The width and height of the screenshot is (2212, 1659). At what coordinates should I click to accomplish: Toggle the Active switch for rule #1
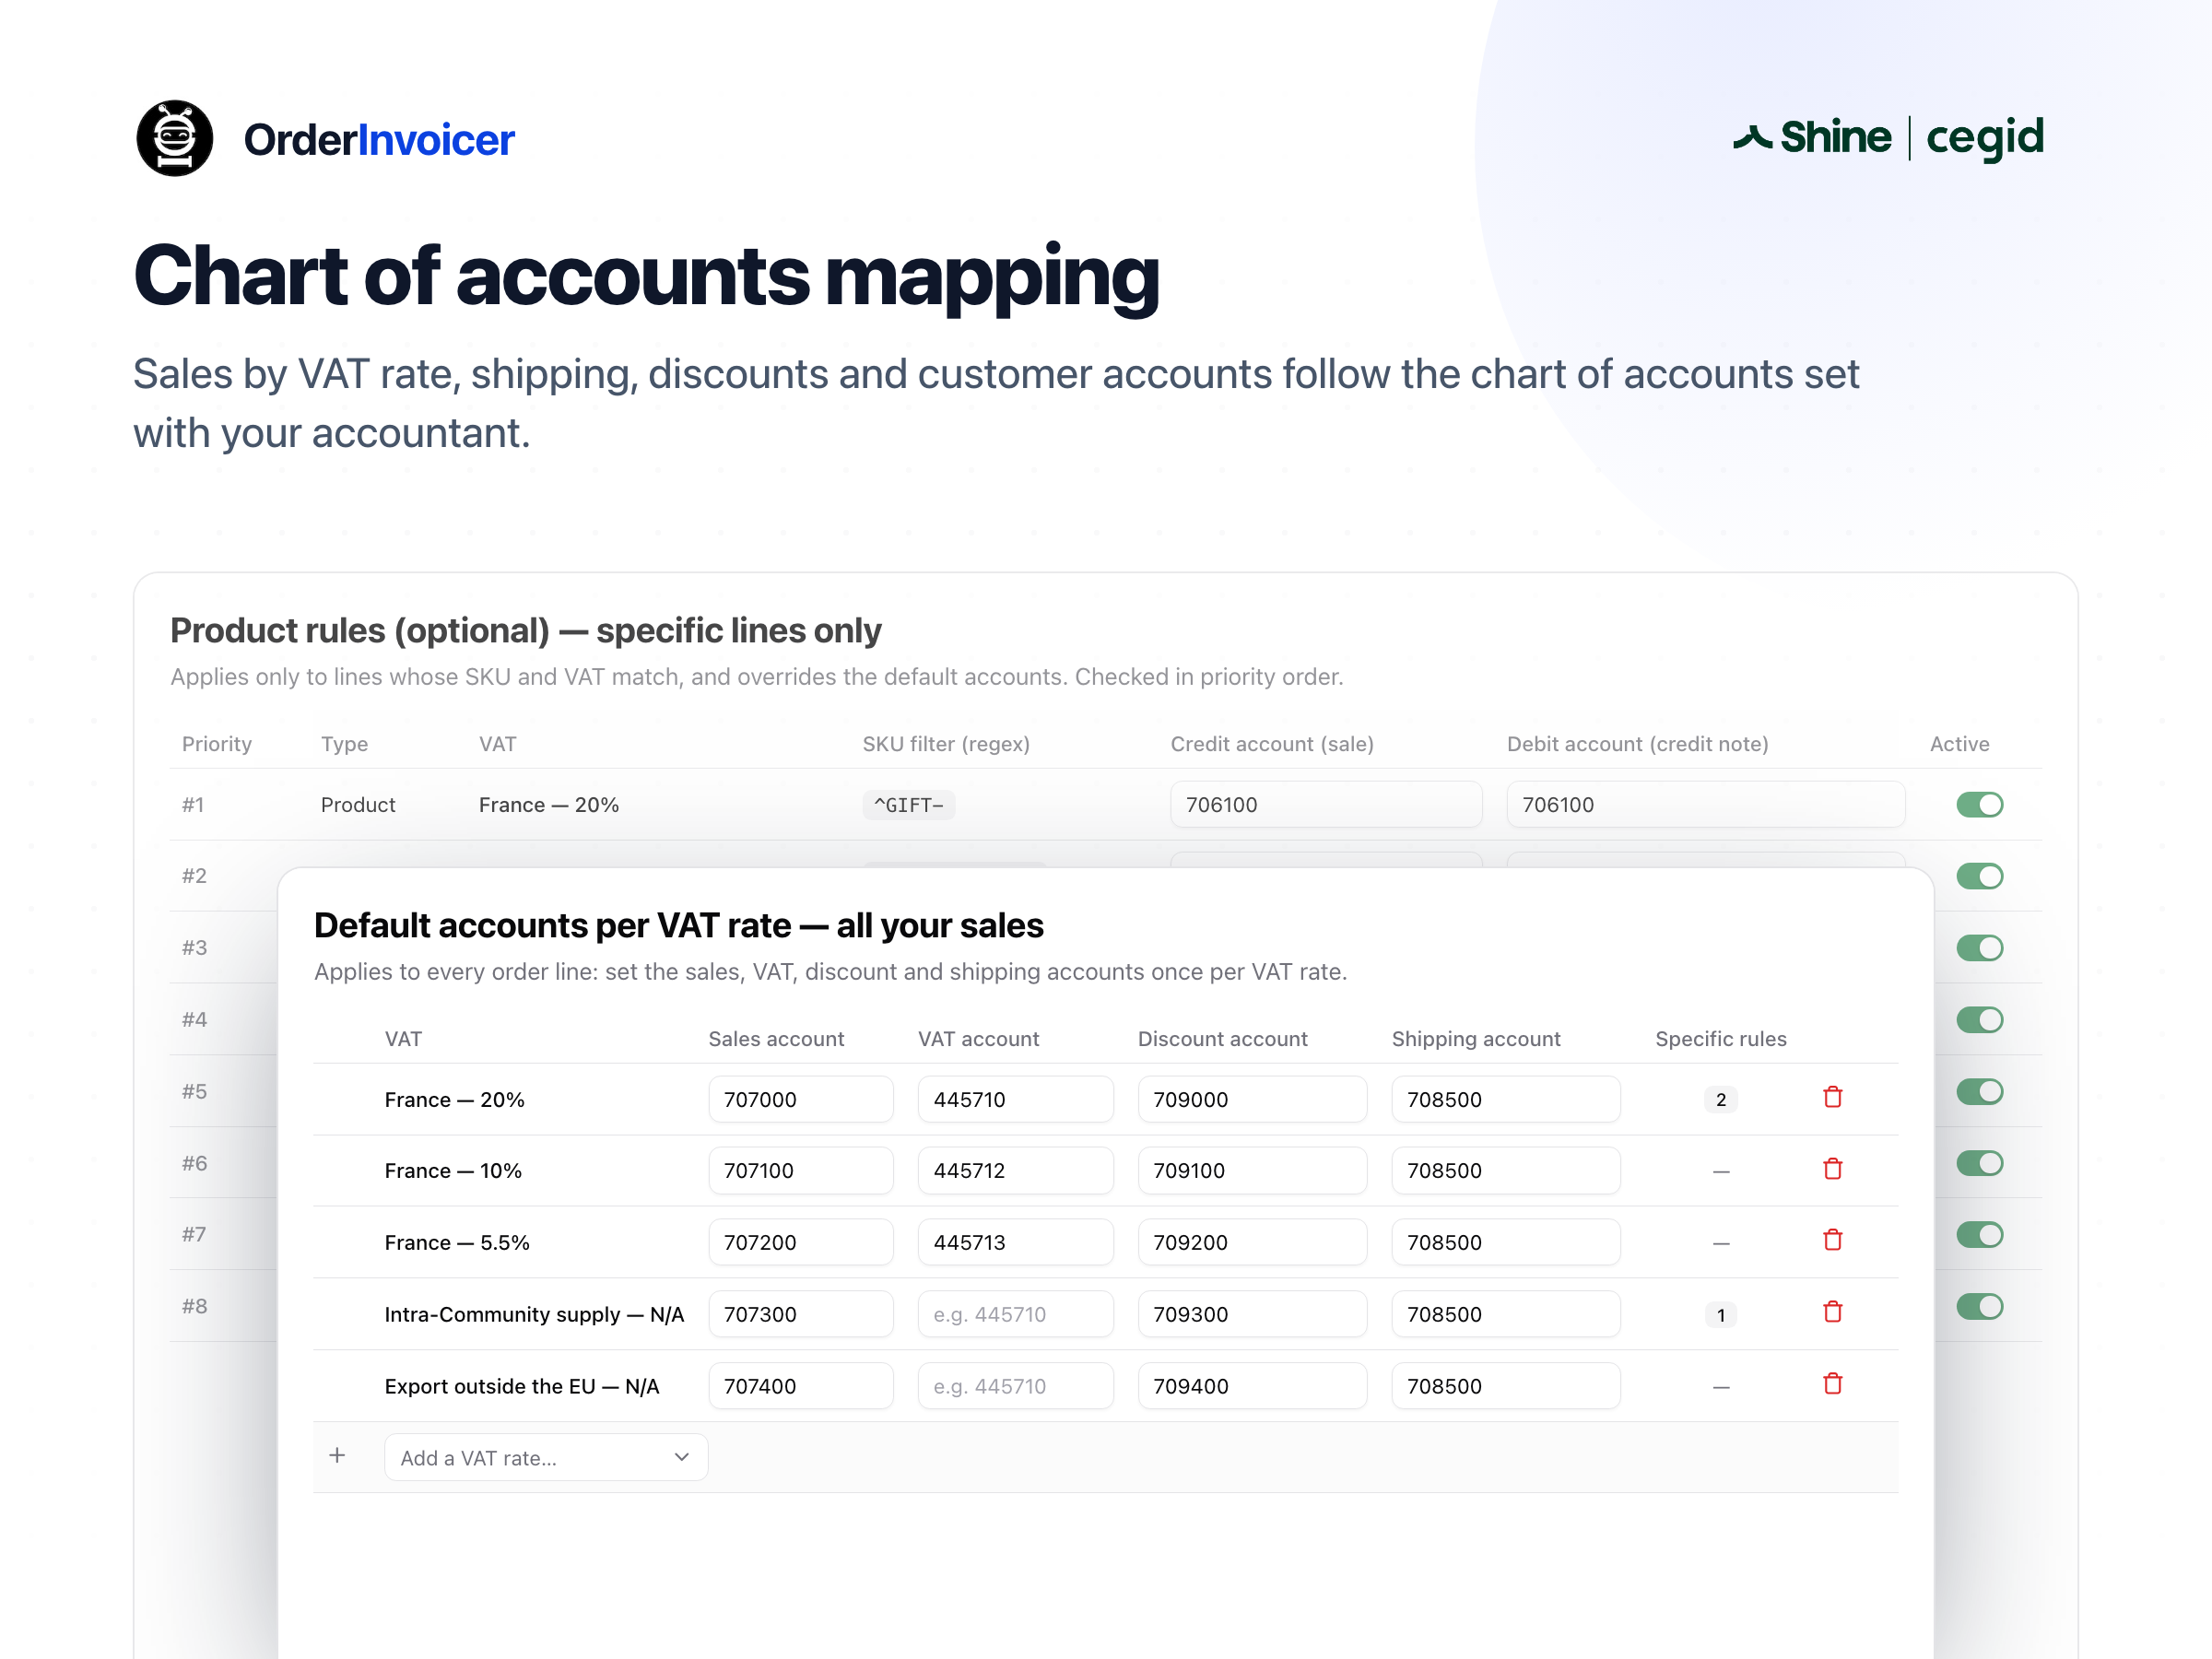[x=1980, y=805]
